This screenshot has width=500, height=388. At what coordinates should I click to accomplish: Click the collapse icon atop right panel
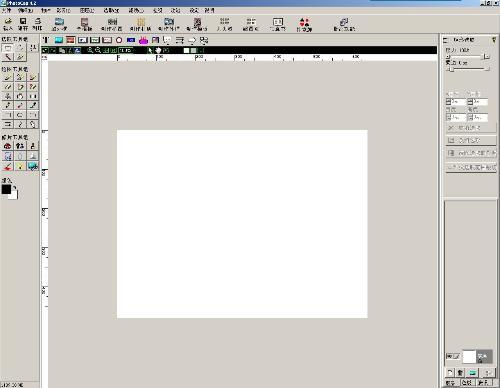point(445,40)
